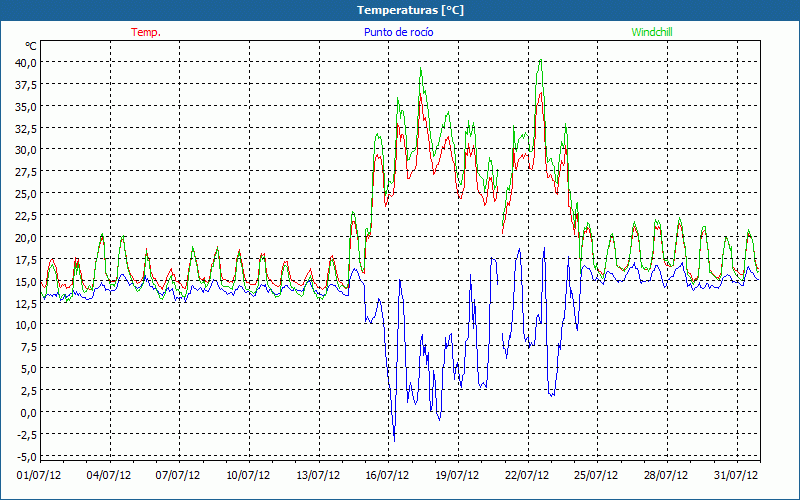800x500 pixels.
Task: Click the 16/07/12 date label
Action: [x=387, y=475]
